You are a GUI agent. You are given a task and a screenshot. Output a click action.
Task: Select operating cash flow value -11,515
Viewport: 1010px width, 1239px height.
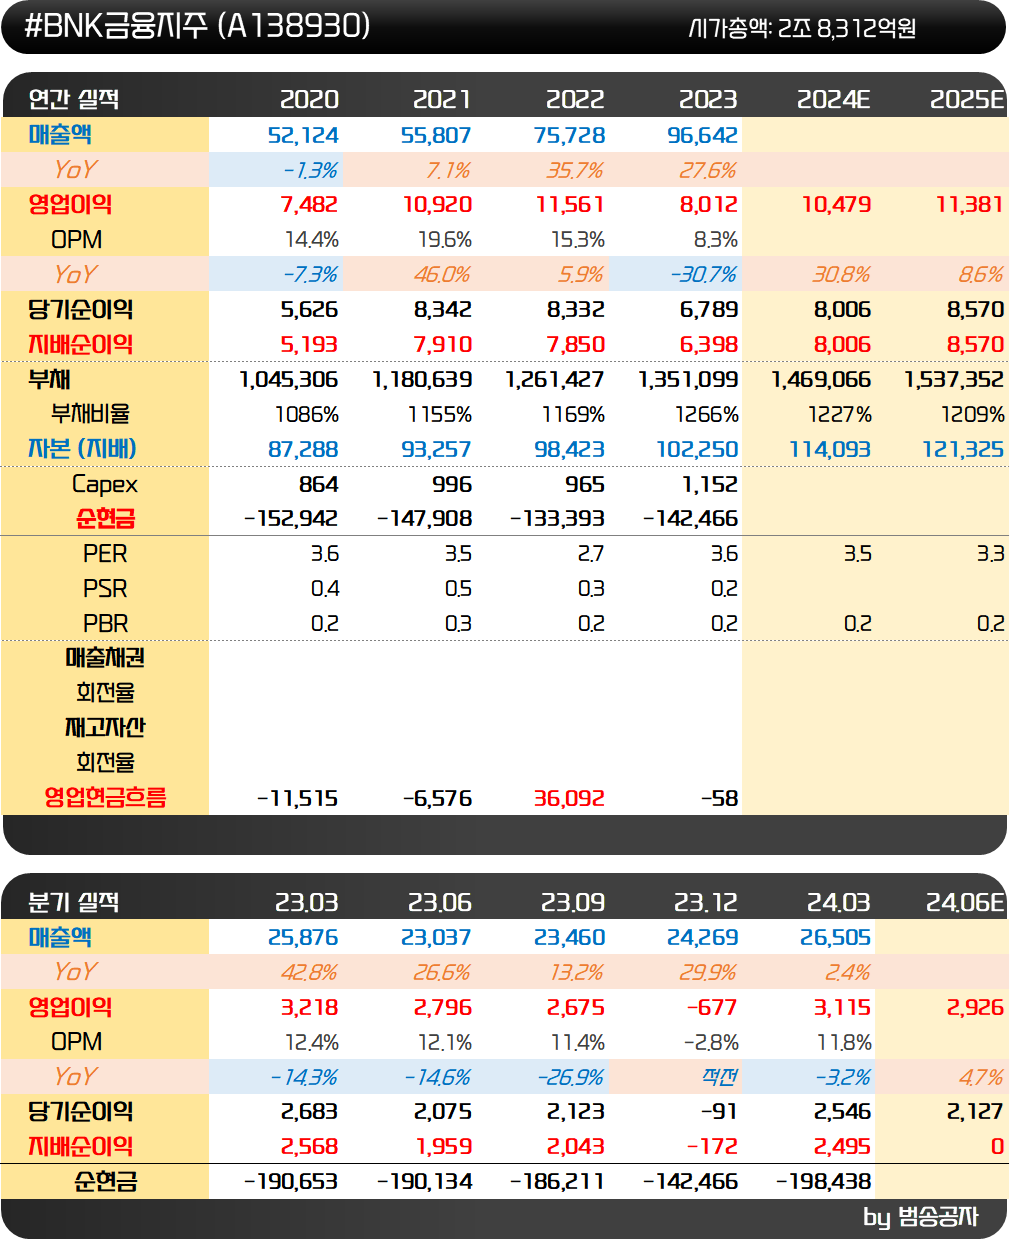(x=298, y=798)
